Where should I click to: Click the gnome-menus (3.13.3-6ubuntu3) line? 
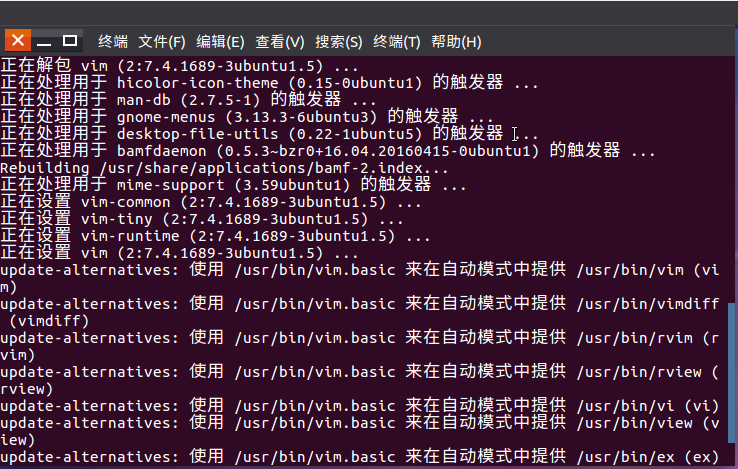point(247,117)
